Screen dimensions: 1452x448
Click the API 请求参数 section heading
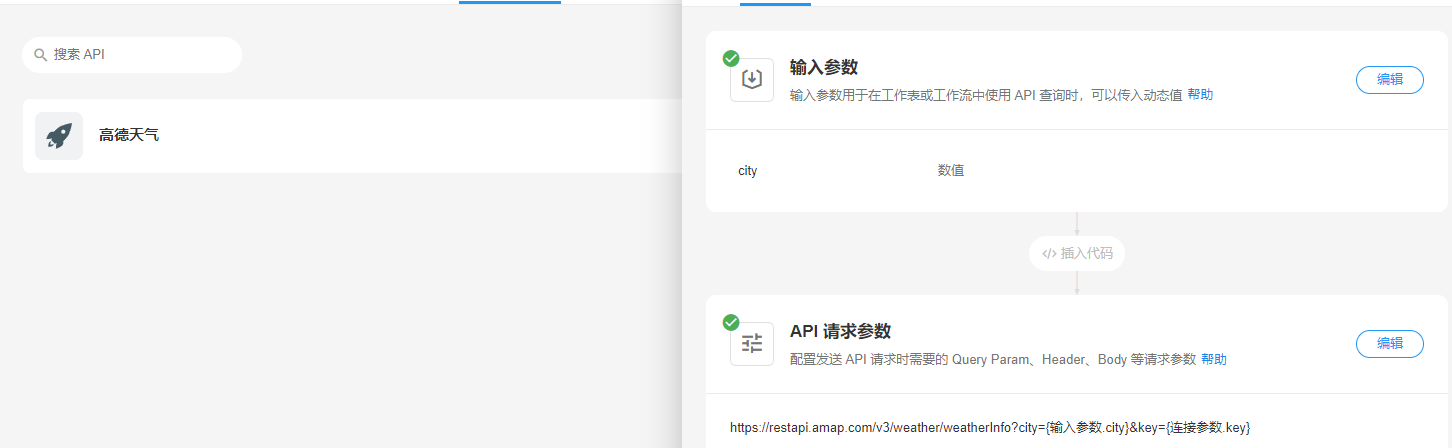(x=840, y=331)
